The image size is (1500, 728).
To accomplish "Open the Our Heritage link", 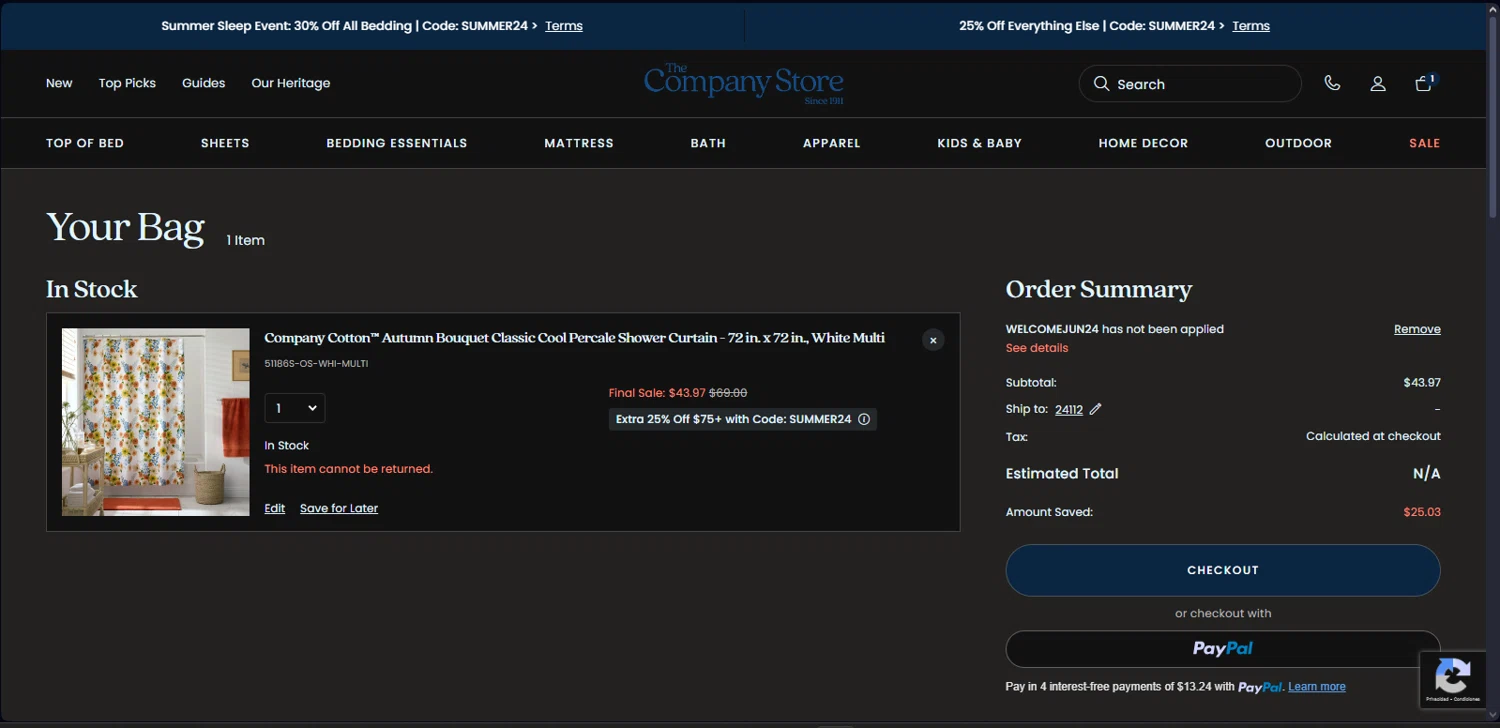I will pos(291,83).
